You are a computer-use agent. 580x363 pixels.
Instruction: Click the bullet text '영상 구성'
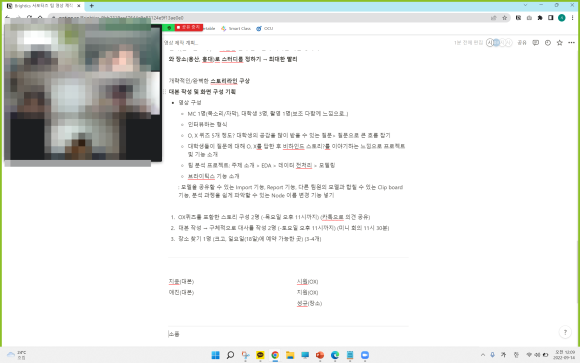pyautogui.click(x=190, y=102)
